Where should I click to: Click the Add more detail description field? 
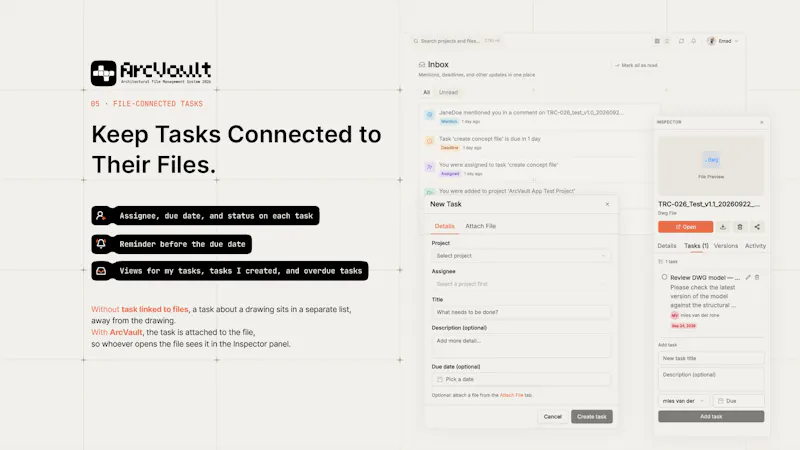[x=521, y=345]
